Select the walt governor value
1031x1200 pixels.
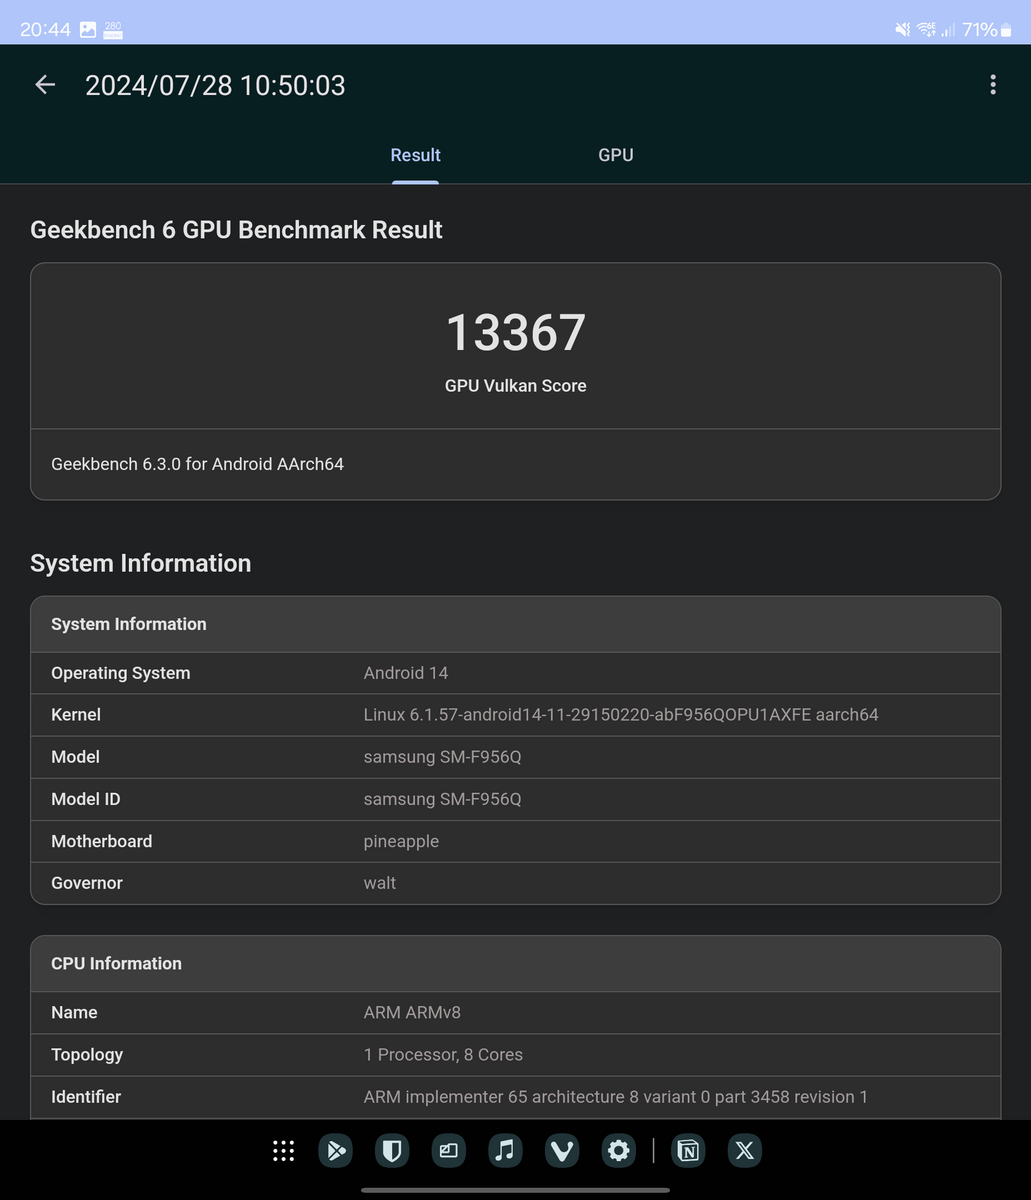379,883
